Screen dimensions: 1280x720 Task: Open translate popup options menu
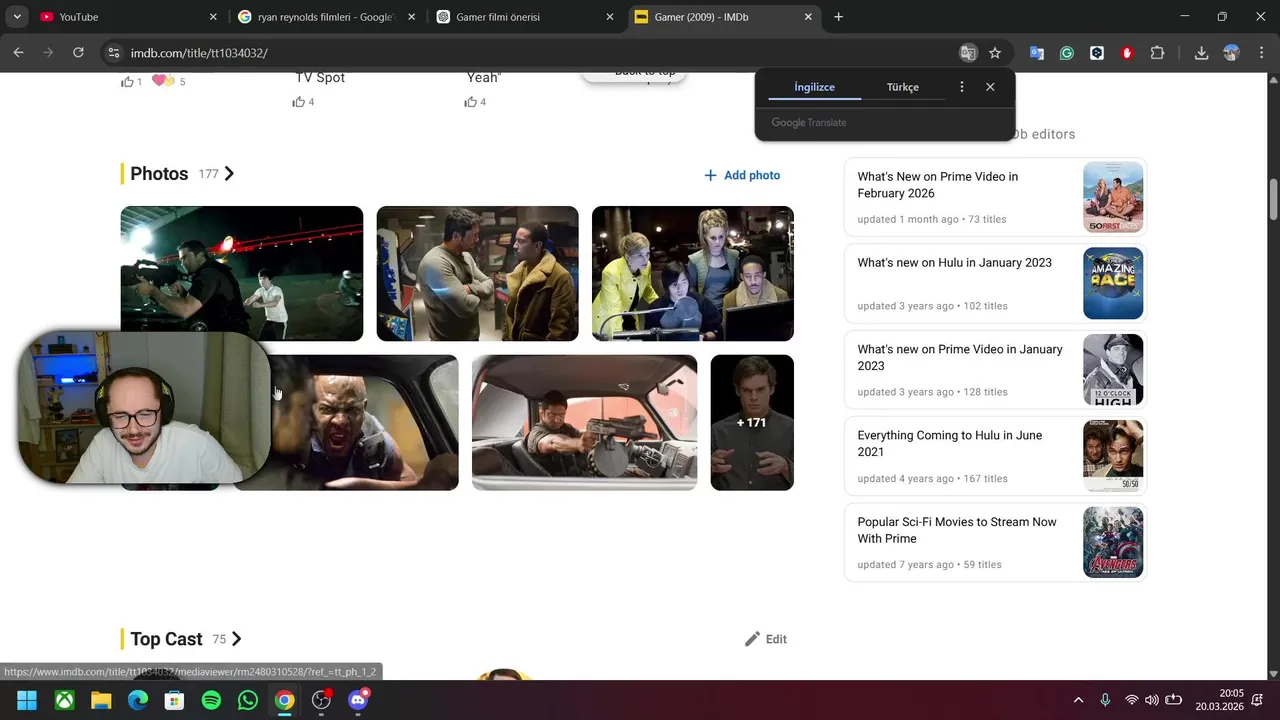[962, 87]
